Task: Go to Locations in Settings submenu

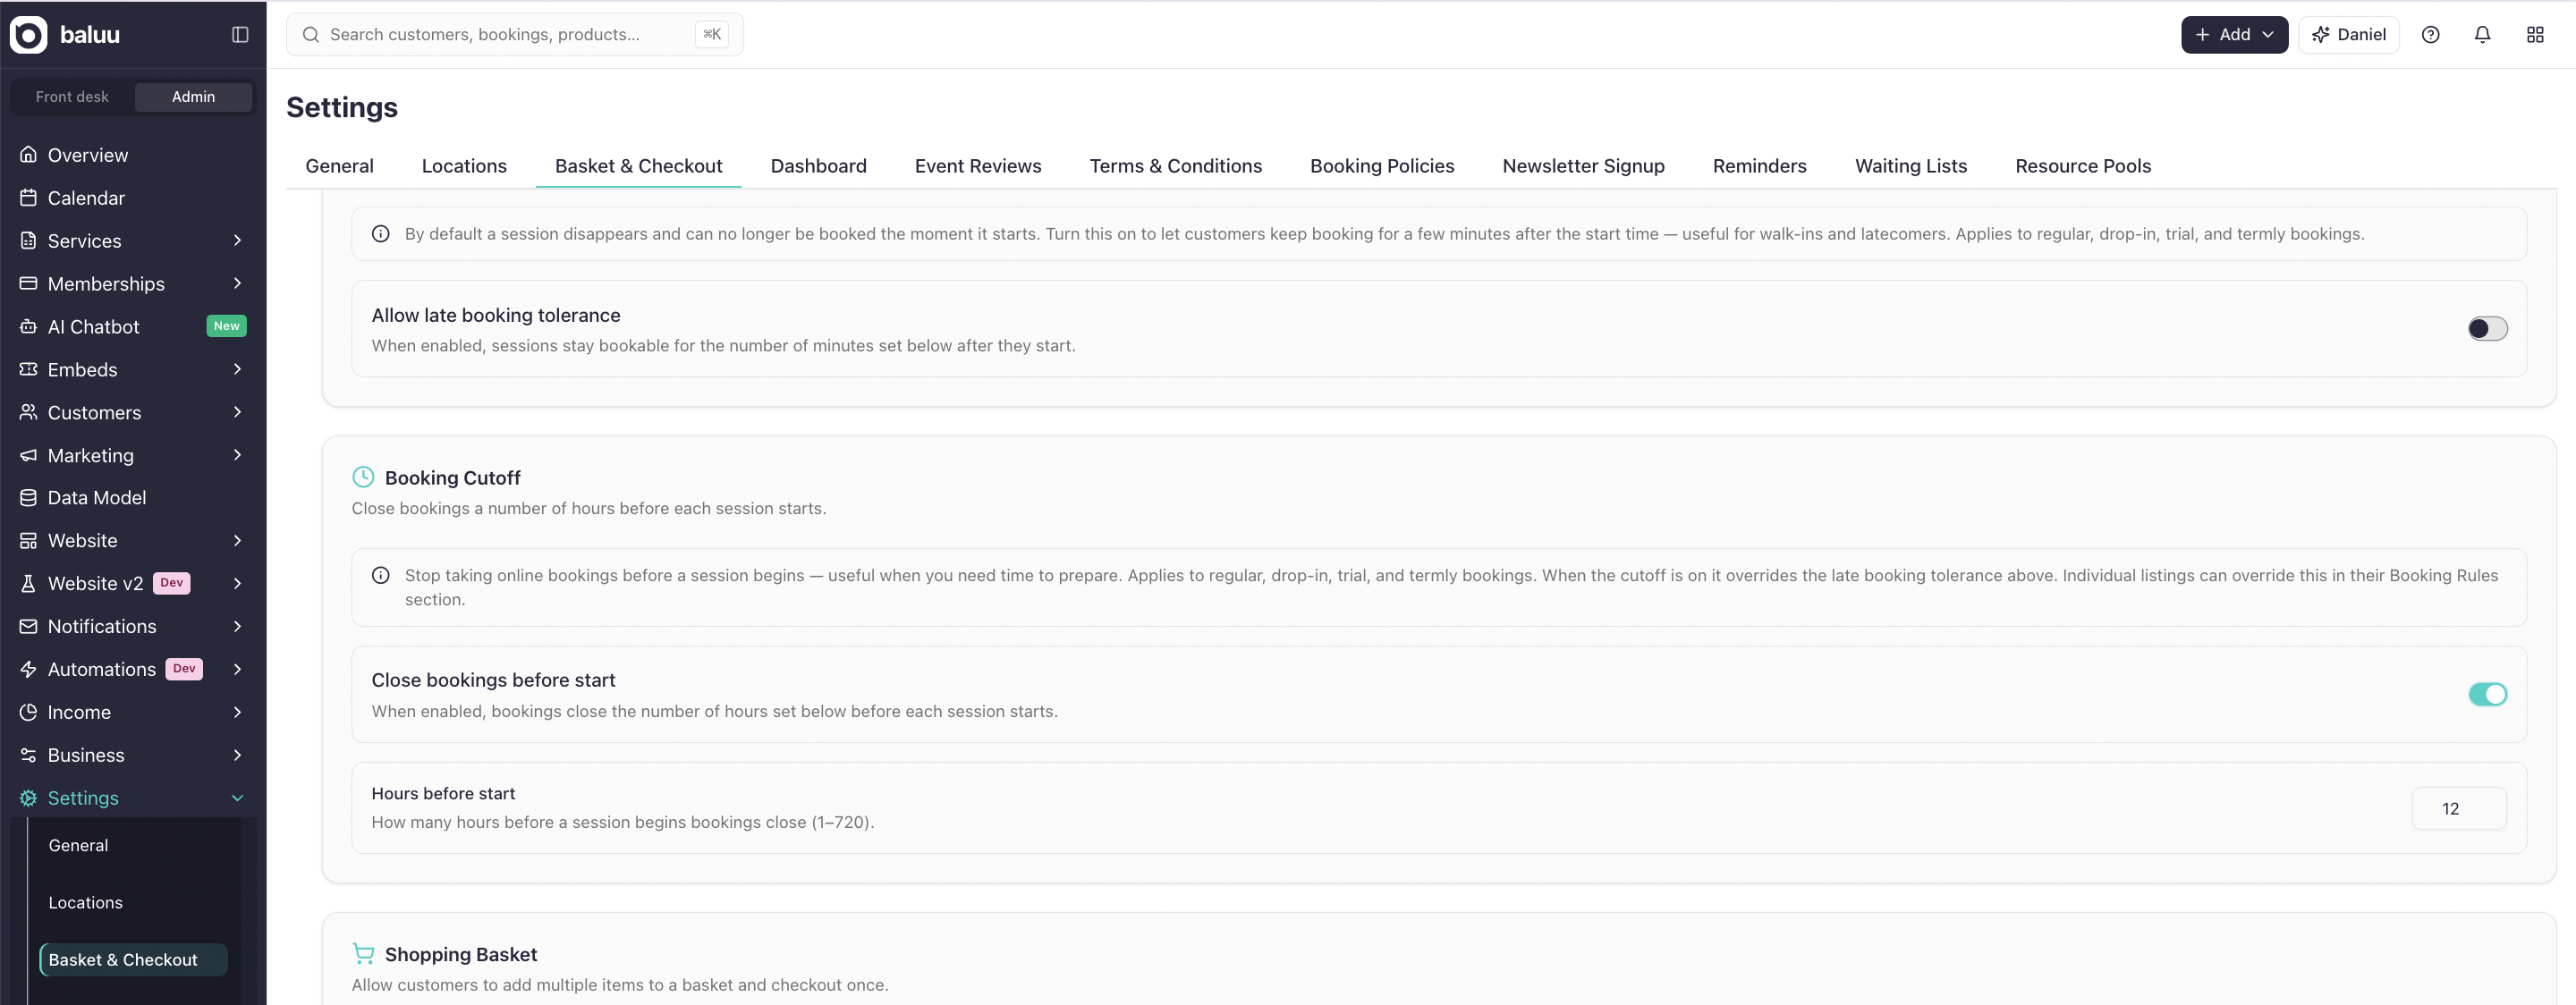Action: point(85,903)
